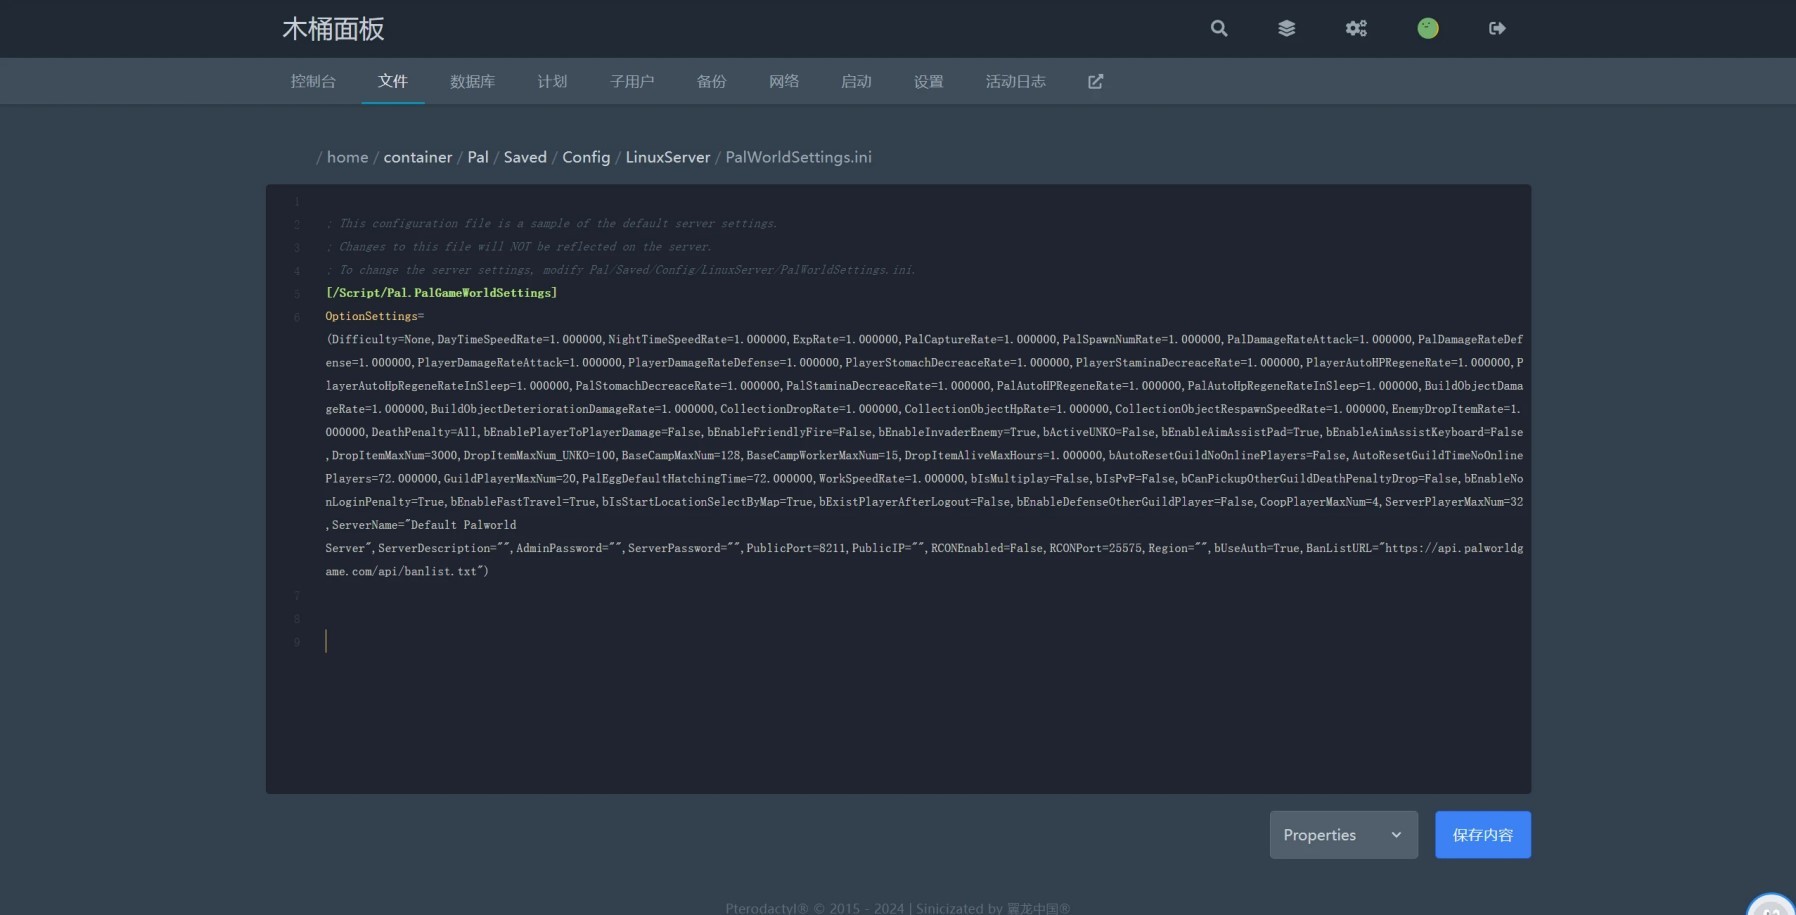Switch to the 备份 tab
The width and height of the screenshot is (1796, 915).
click(x=711, y=81)
